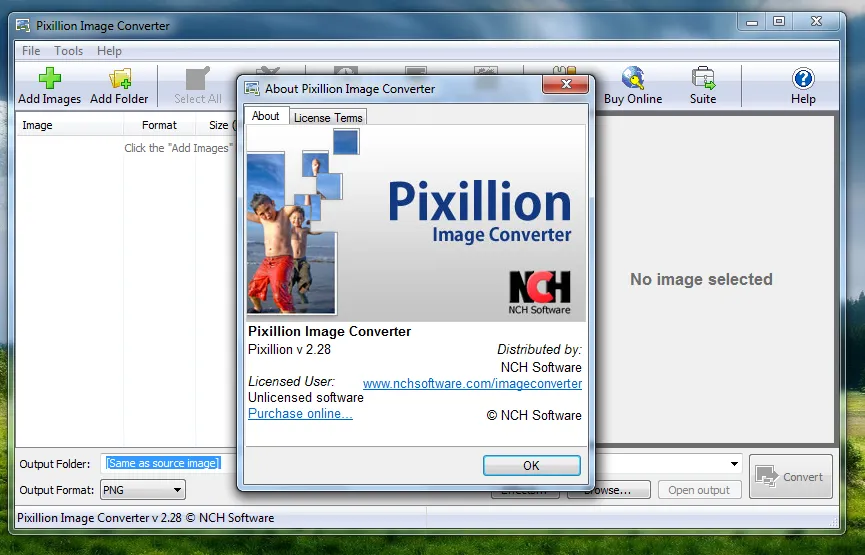Click the 'No image selected' preview text
The width and height of the screenshot is (865, 555).
coord(701,279)
